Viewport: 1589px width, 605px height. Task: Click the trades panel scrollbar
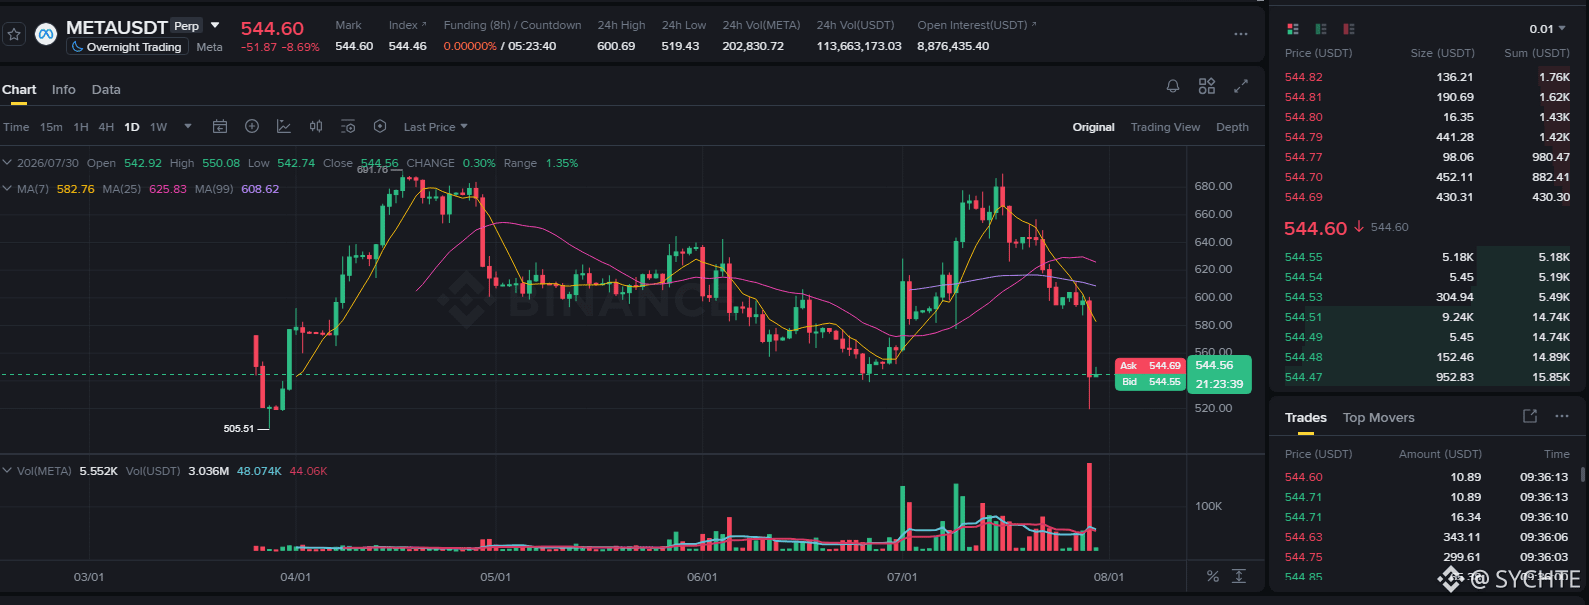pos(1582,475)
